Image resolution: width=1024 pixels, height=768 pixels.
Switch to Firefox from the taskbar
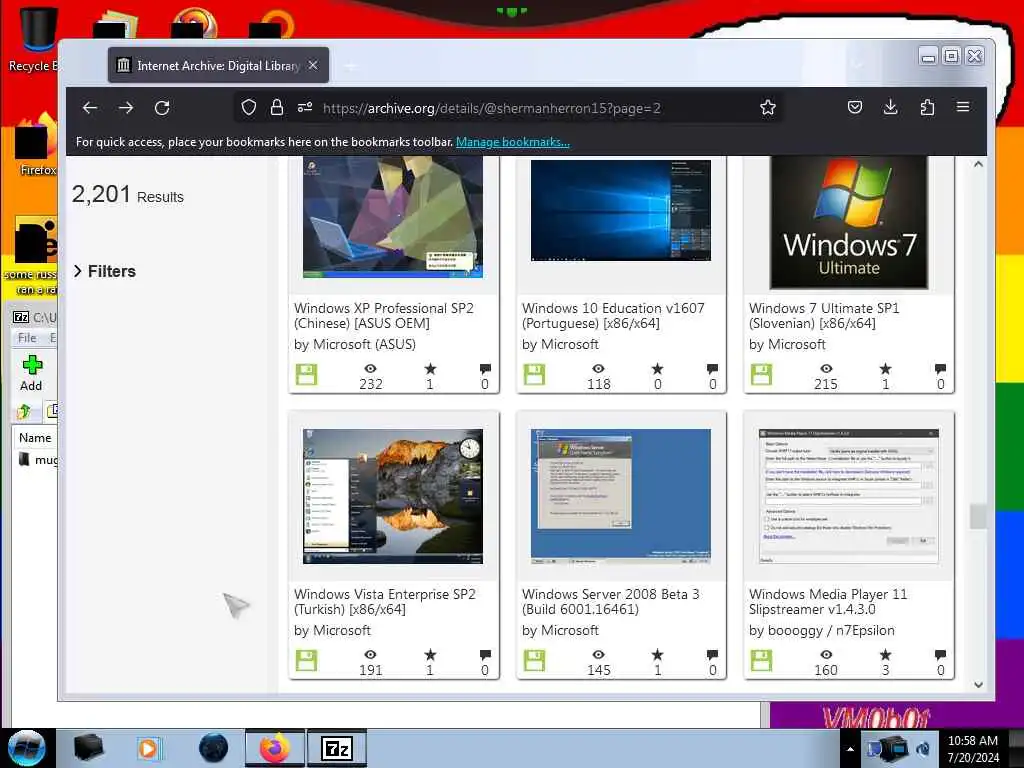[x=275, y=748]
